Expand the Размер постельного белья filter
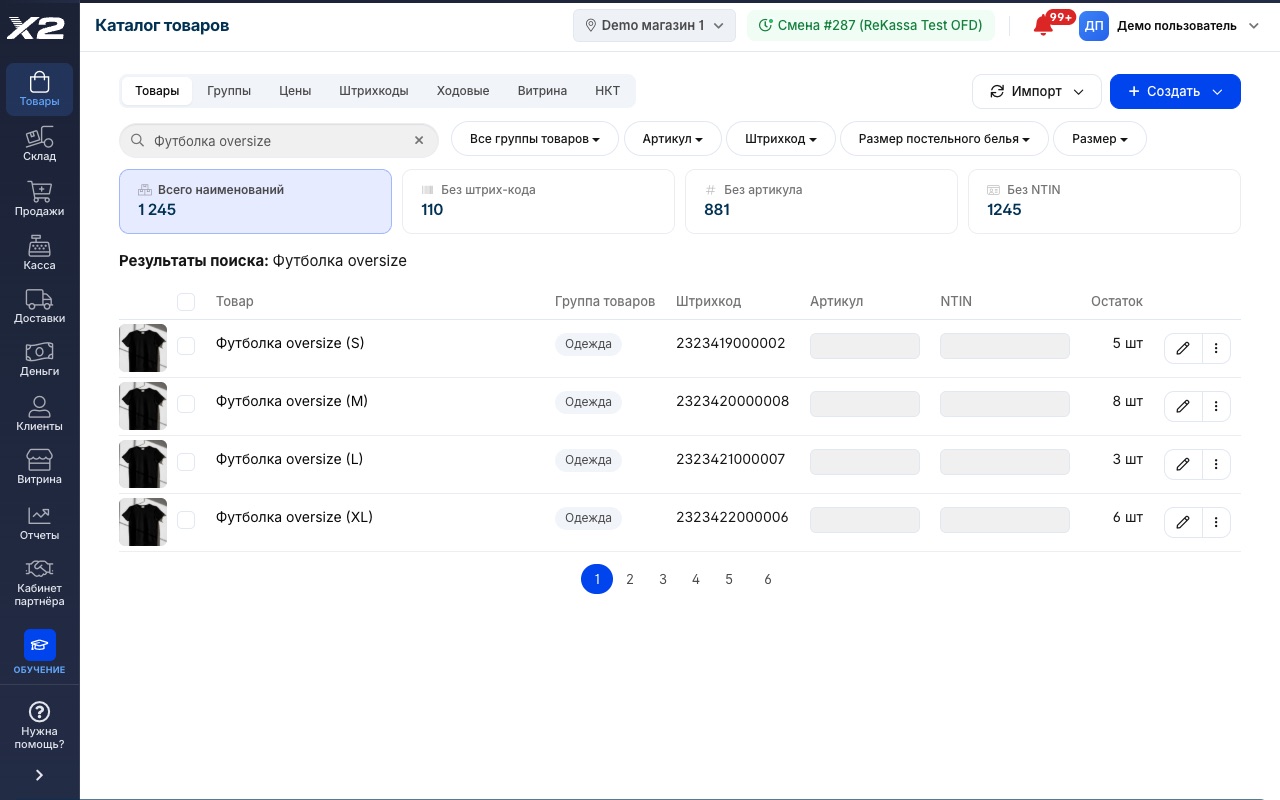This screenshot has width=1280, height=800. (944, 139)
